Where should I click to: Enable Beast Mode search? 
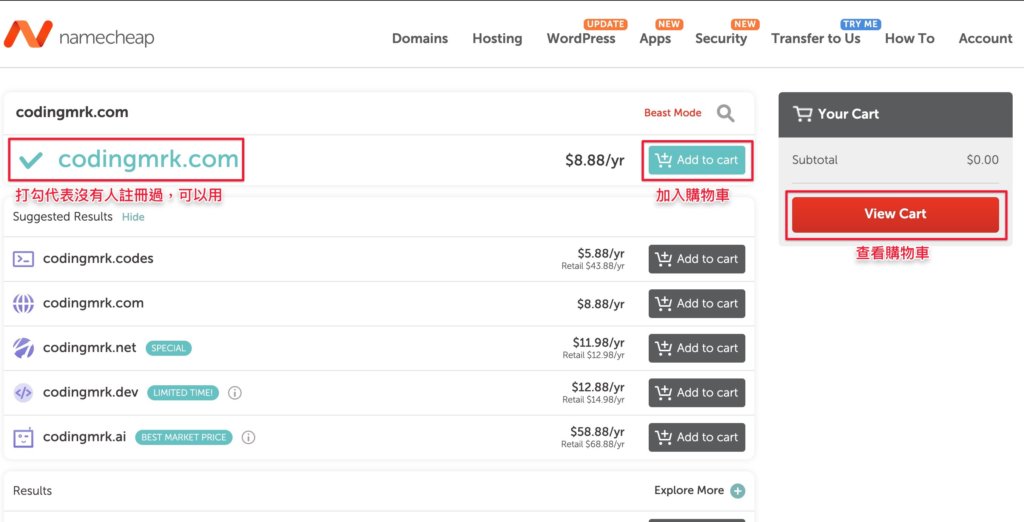click(673, 113)
